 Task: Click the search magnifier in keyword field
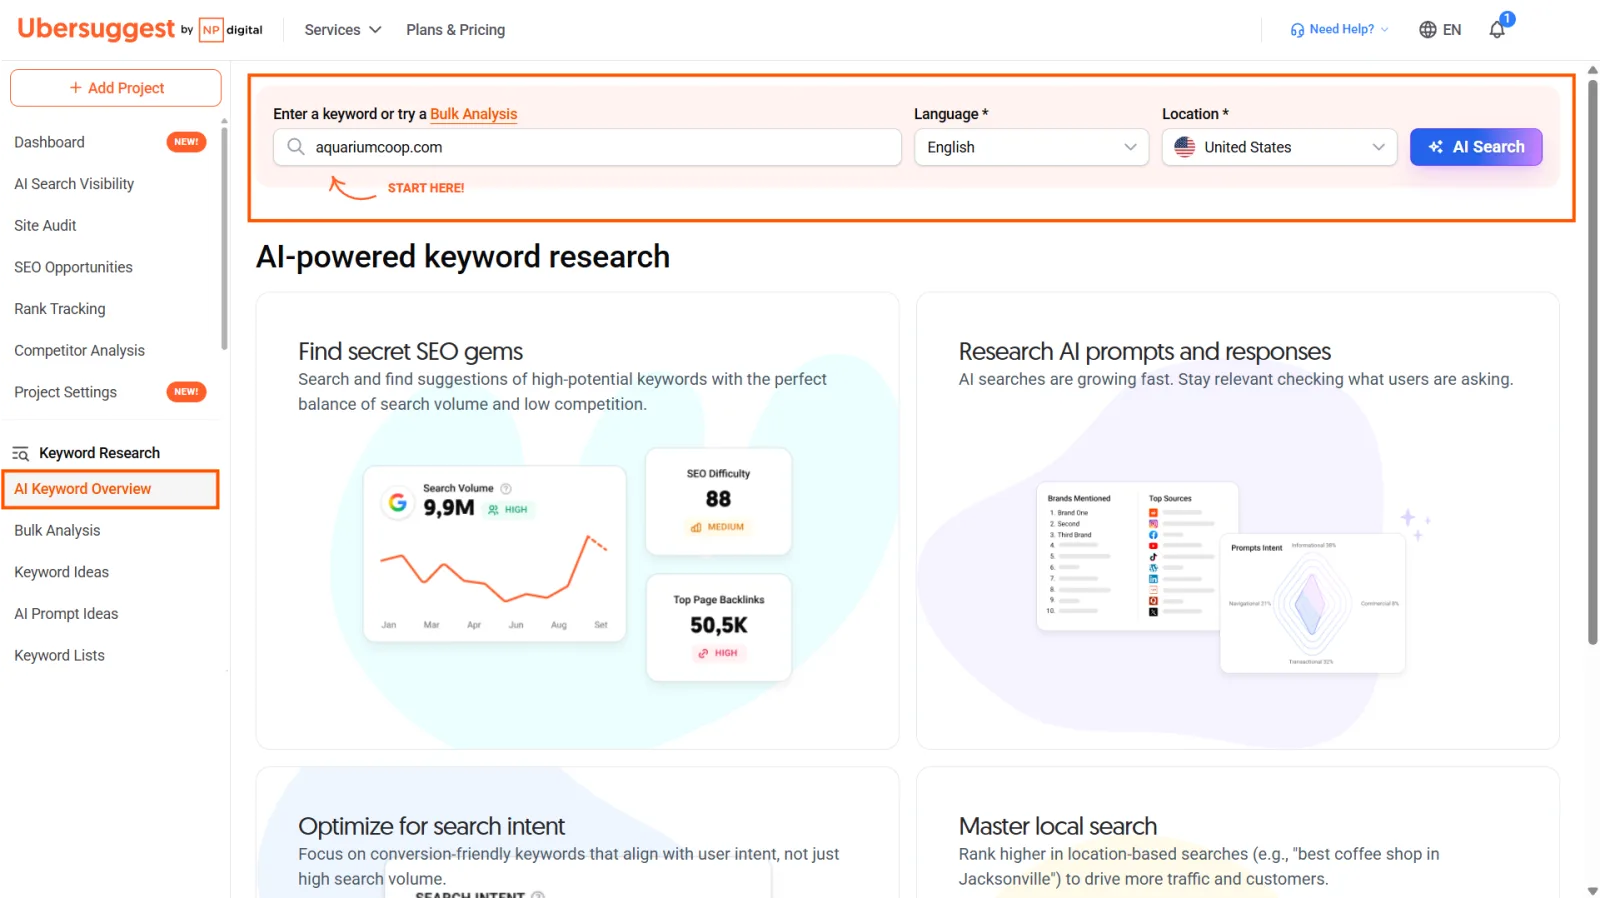(x=296, y=147)
